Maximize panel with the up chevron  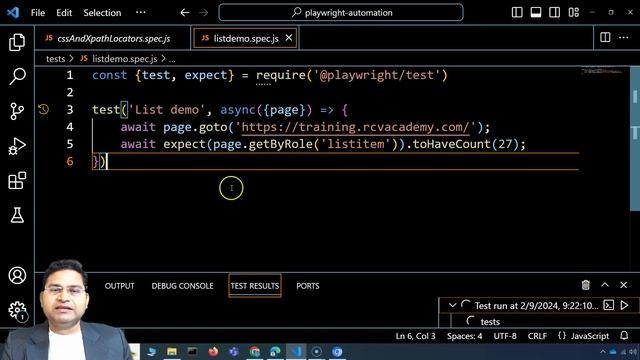(x=604, y=285)
